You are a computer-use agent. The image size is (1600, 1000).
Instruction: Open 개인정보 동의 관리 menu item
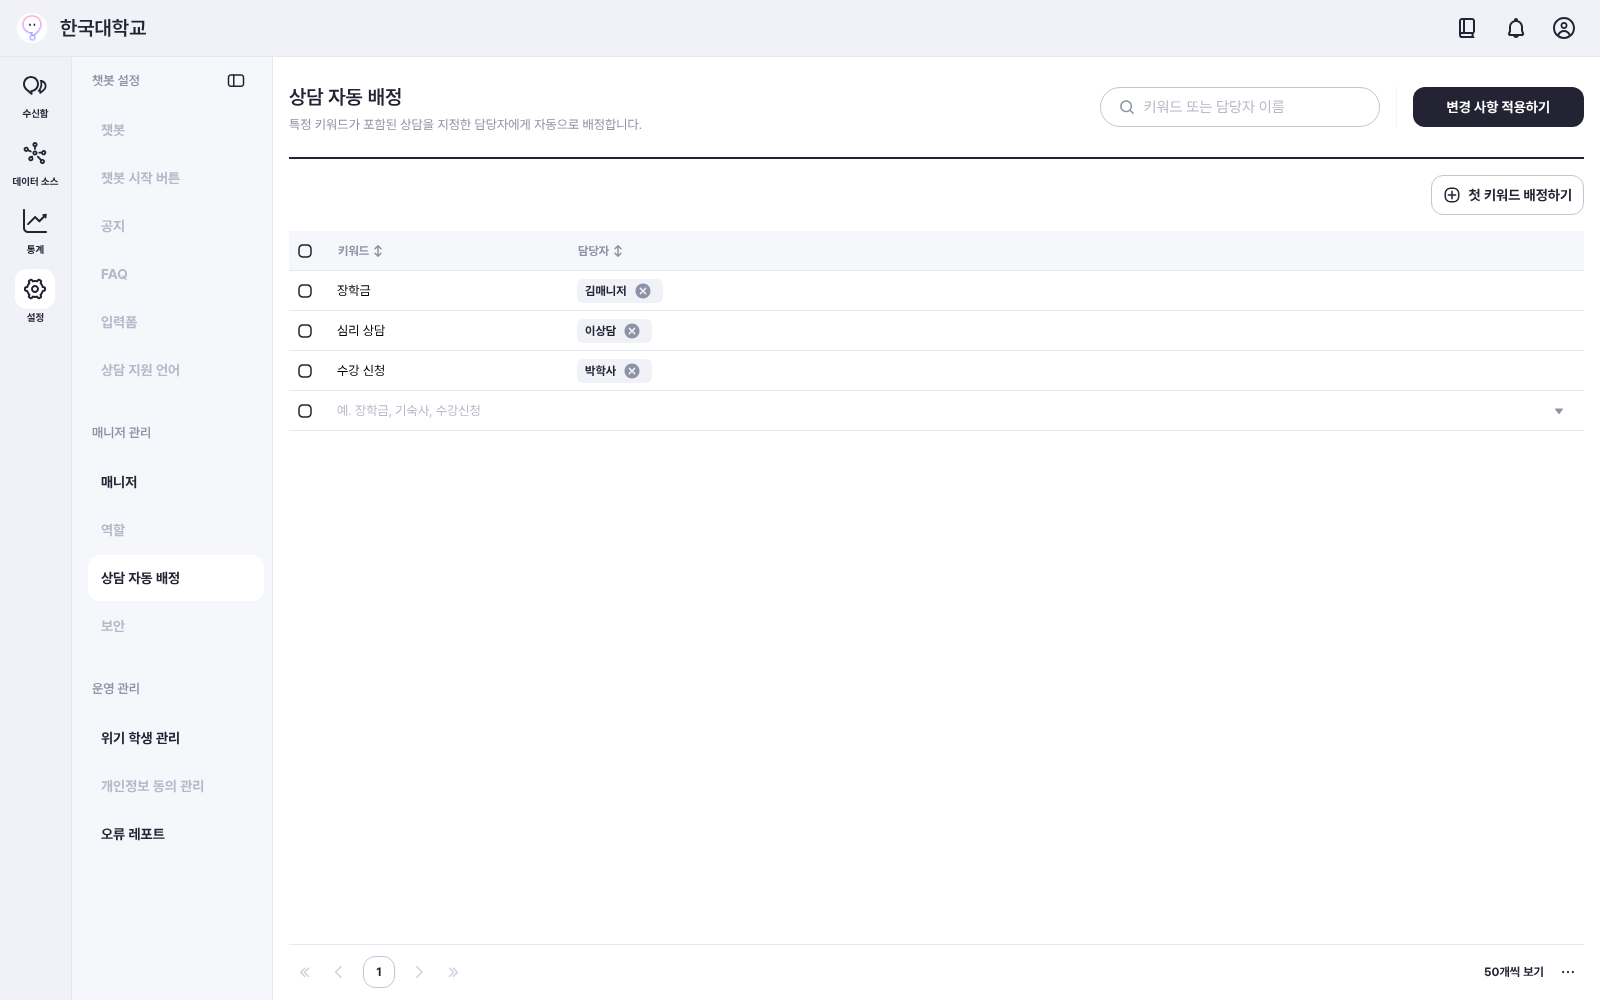point(176,786)
